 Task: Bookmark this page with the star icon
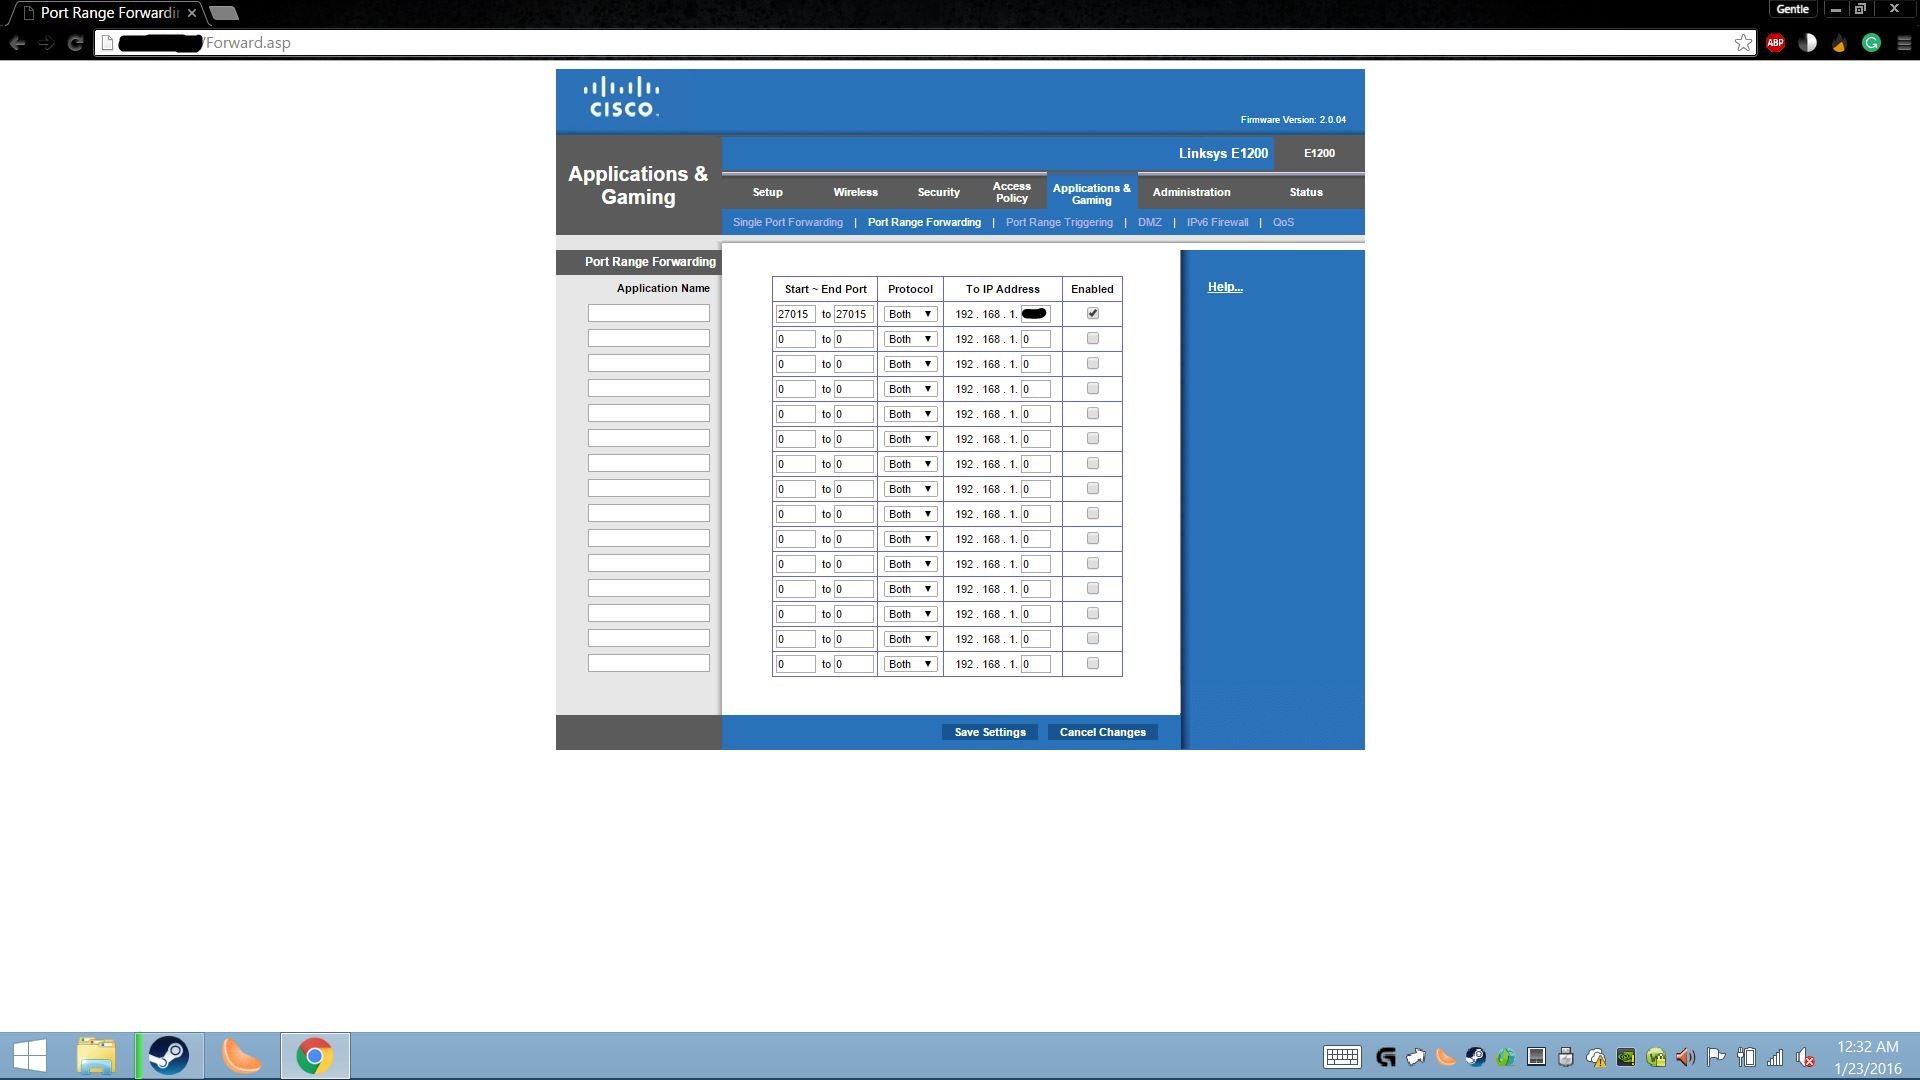[x=1743, y=43]
